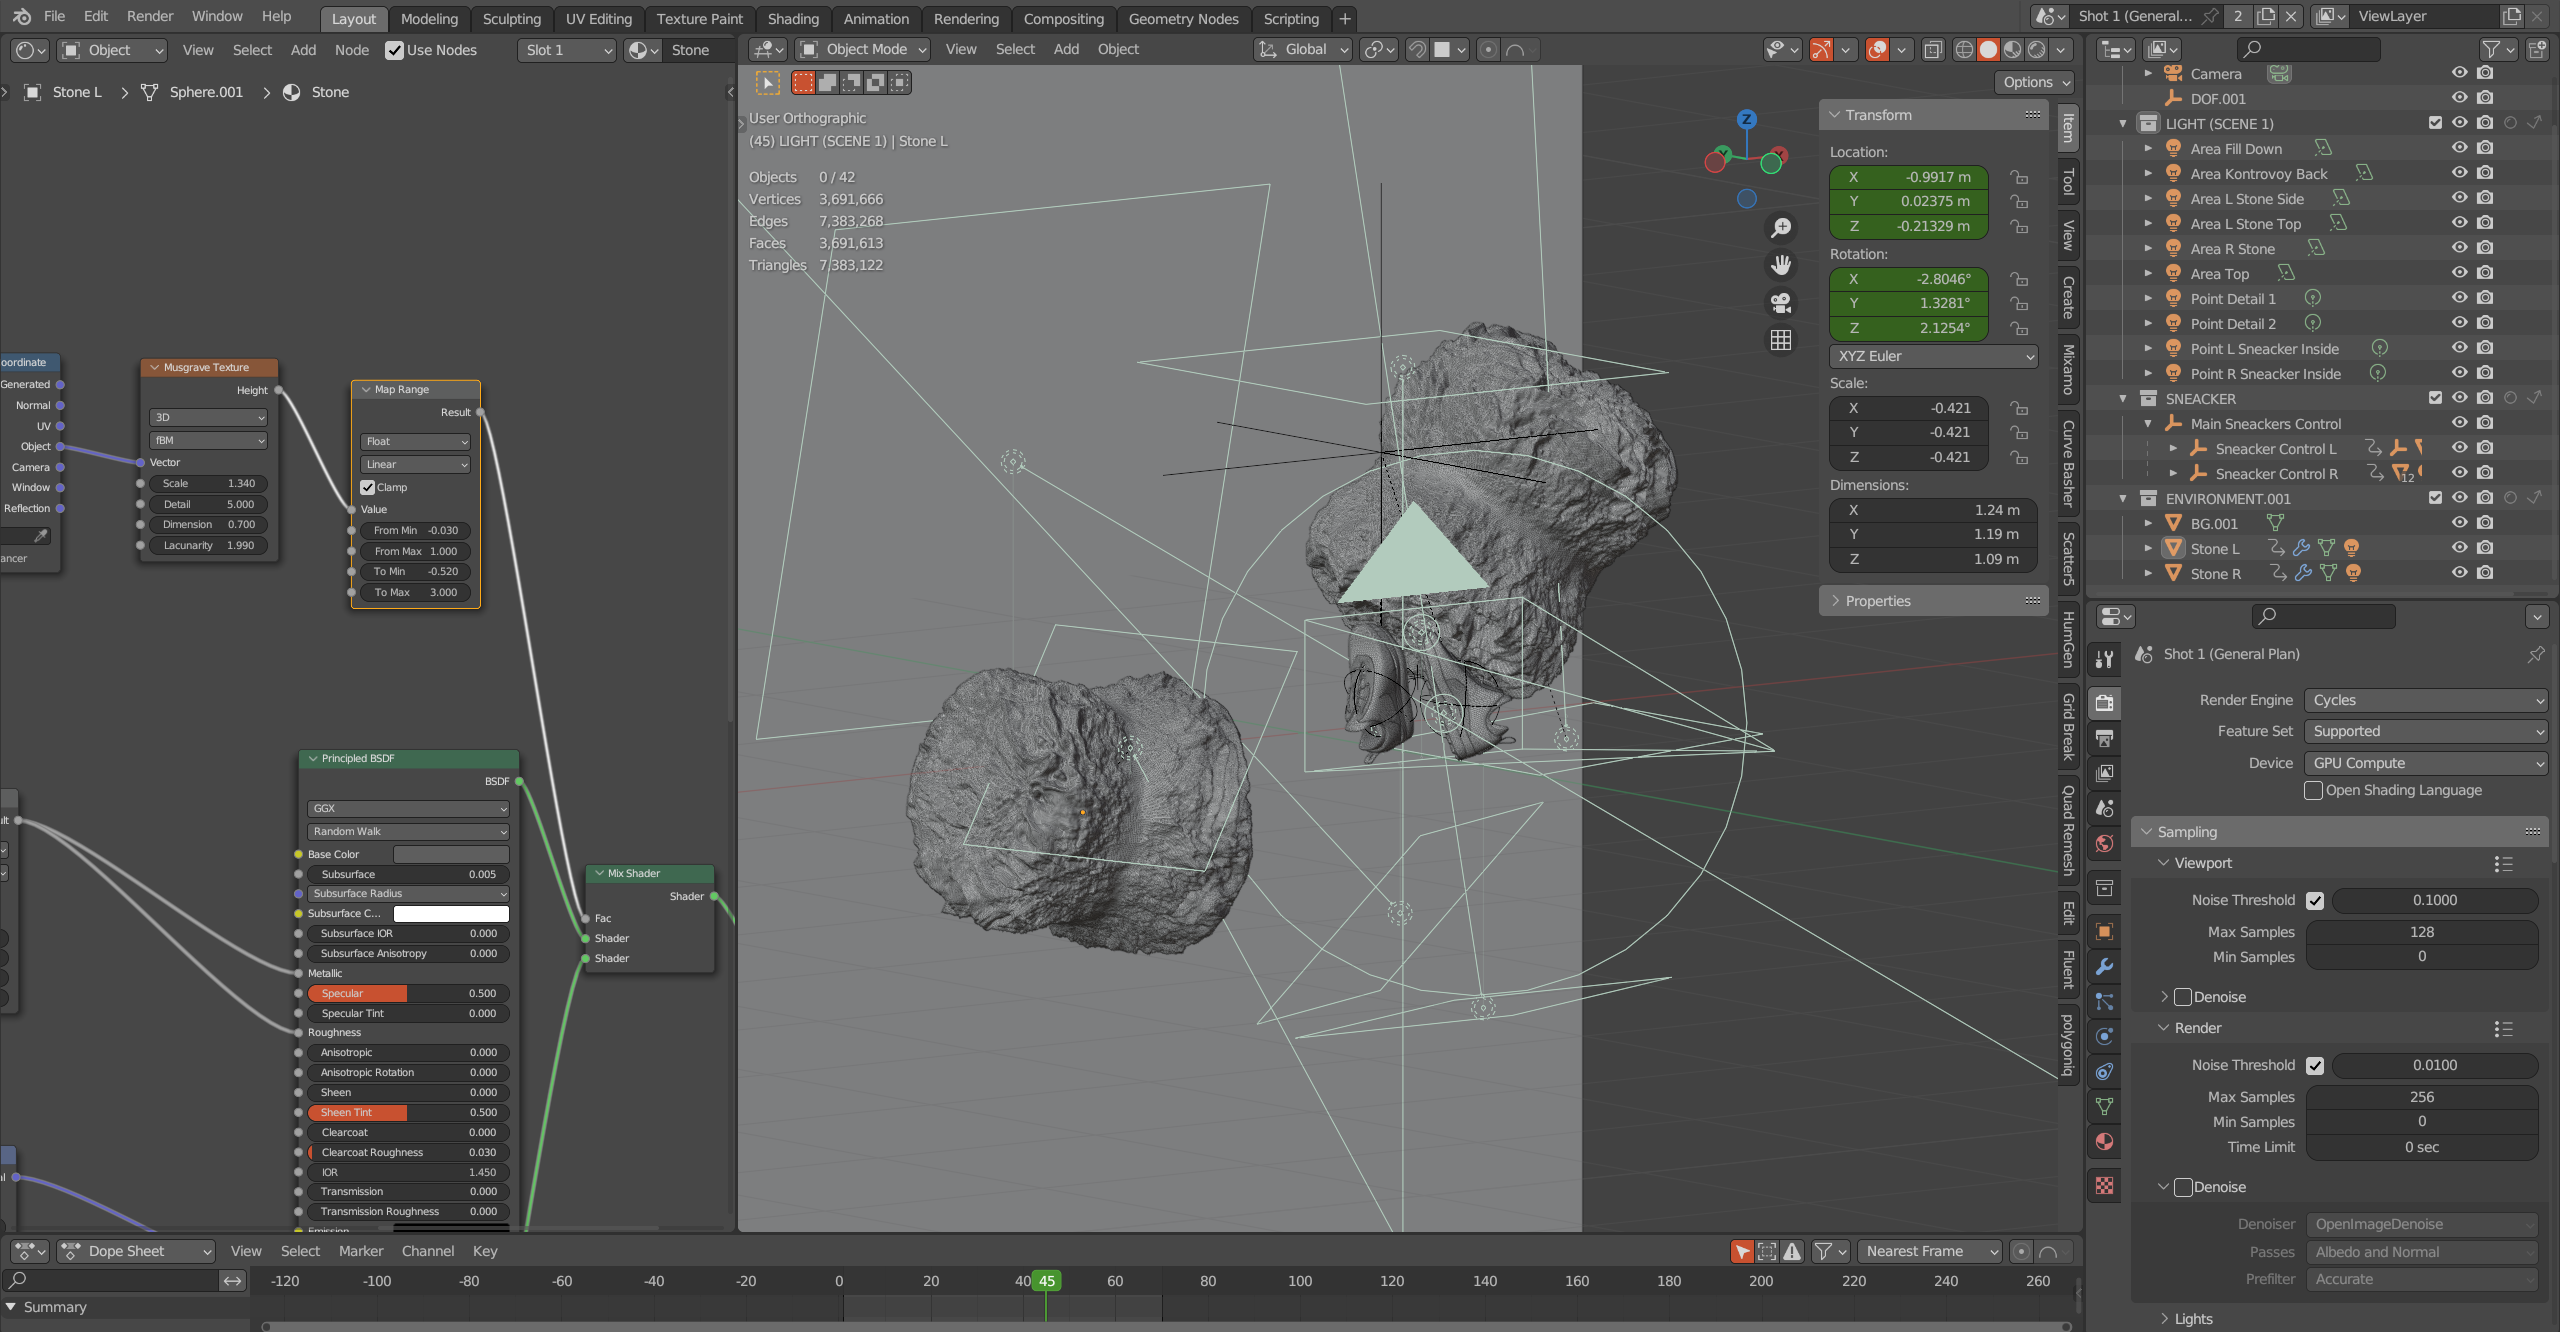Open the XYZ Euler rotation mode dropdown
Screen dimensions: 2560x1332
tap(1933, 356)
